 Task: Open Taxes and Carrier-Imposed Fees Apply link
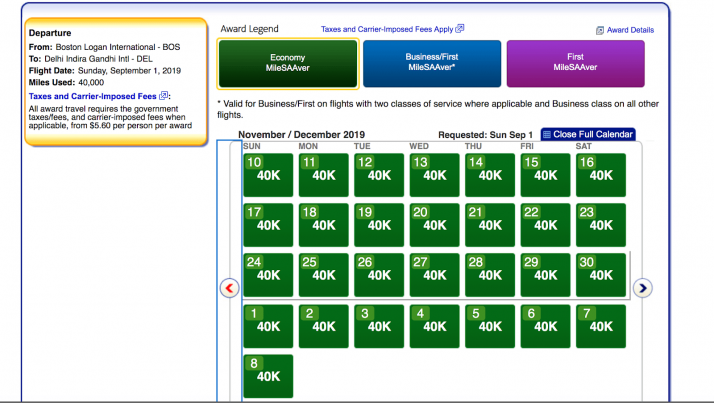coord(387,30)
